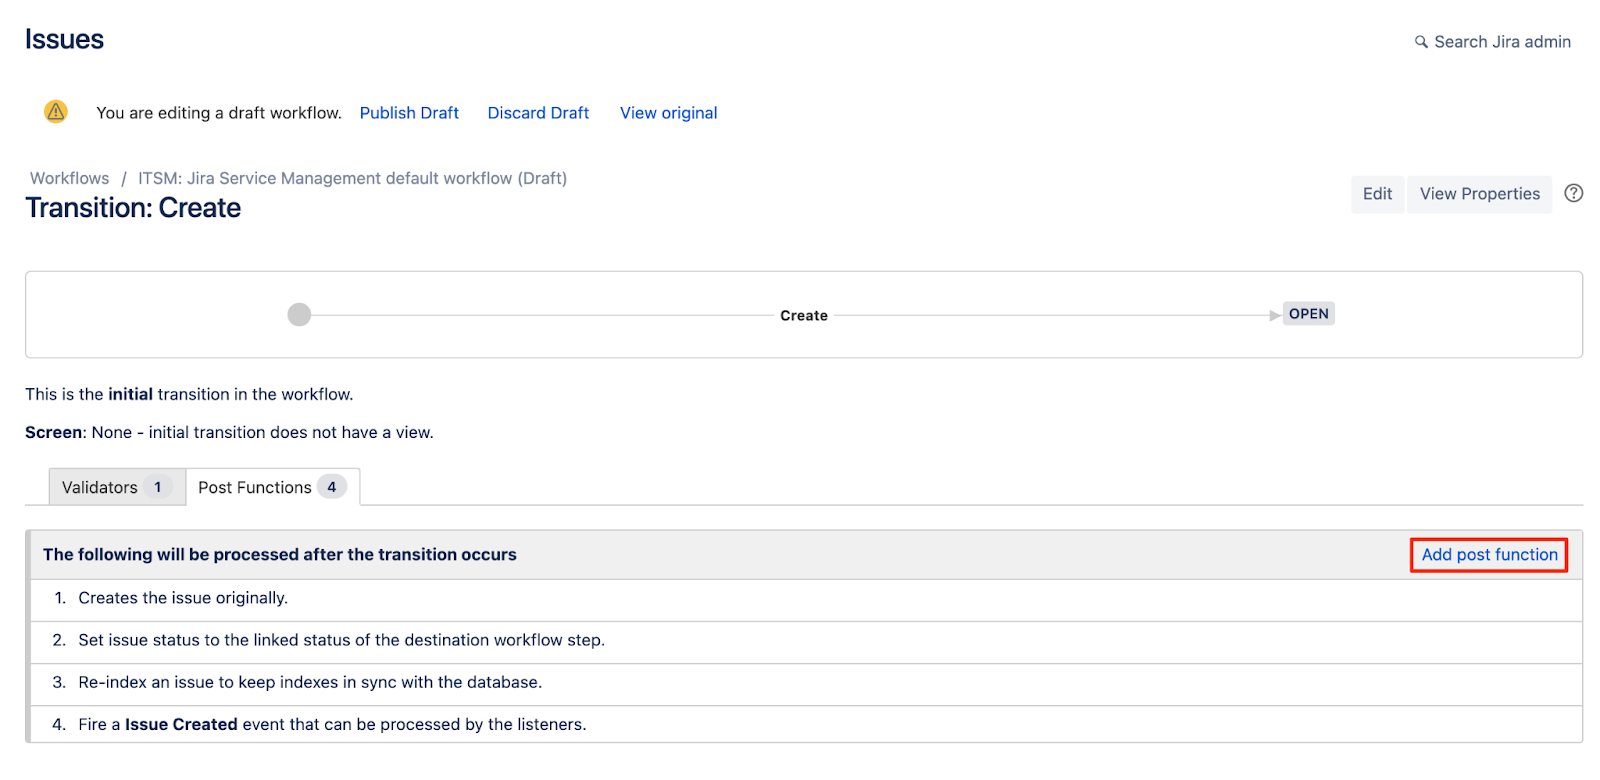Select the 'Fire a Issue Created event' row
The image size is (1600, 780).
805,724
